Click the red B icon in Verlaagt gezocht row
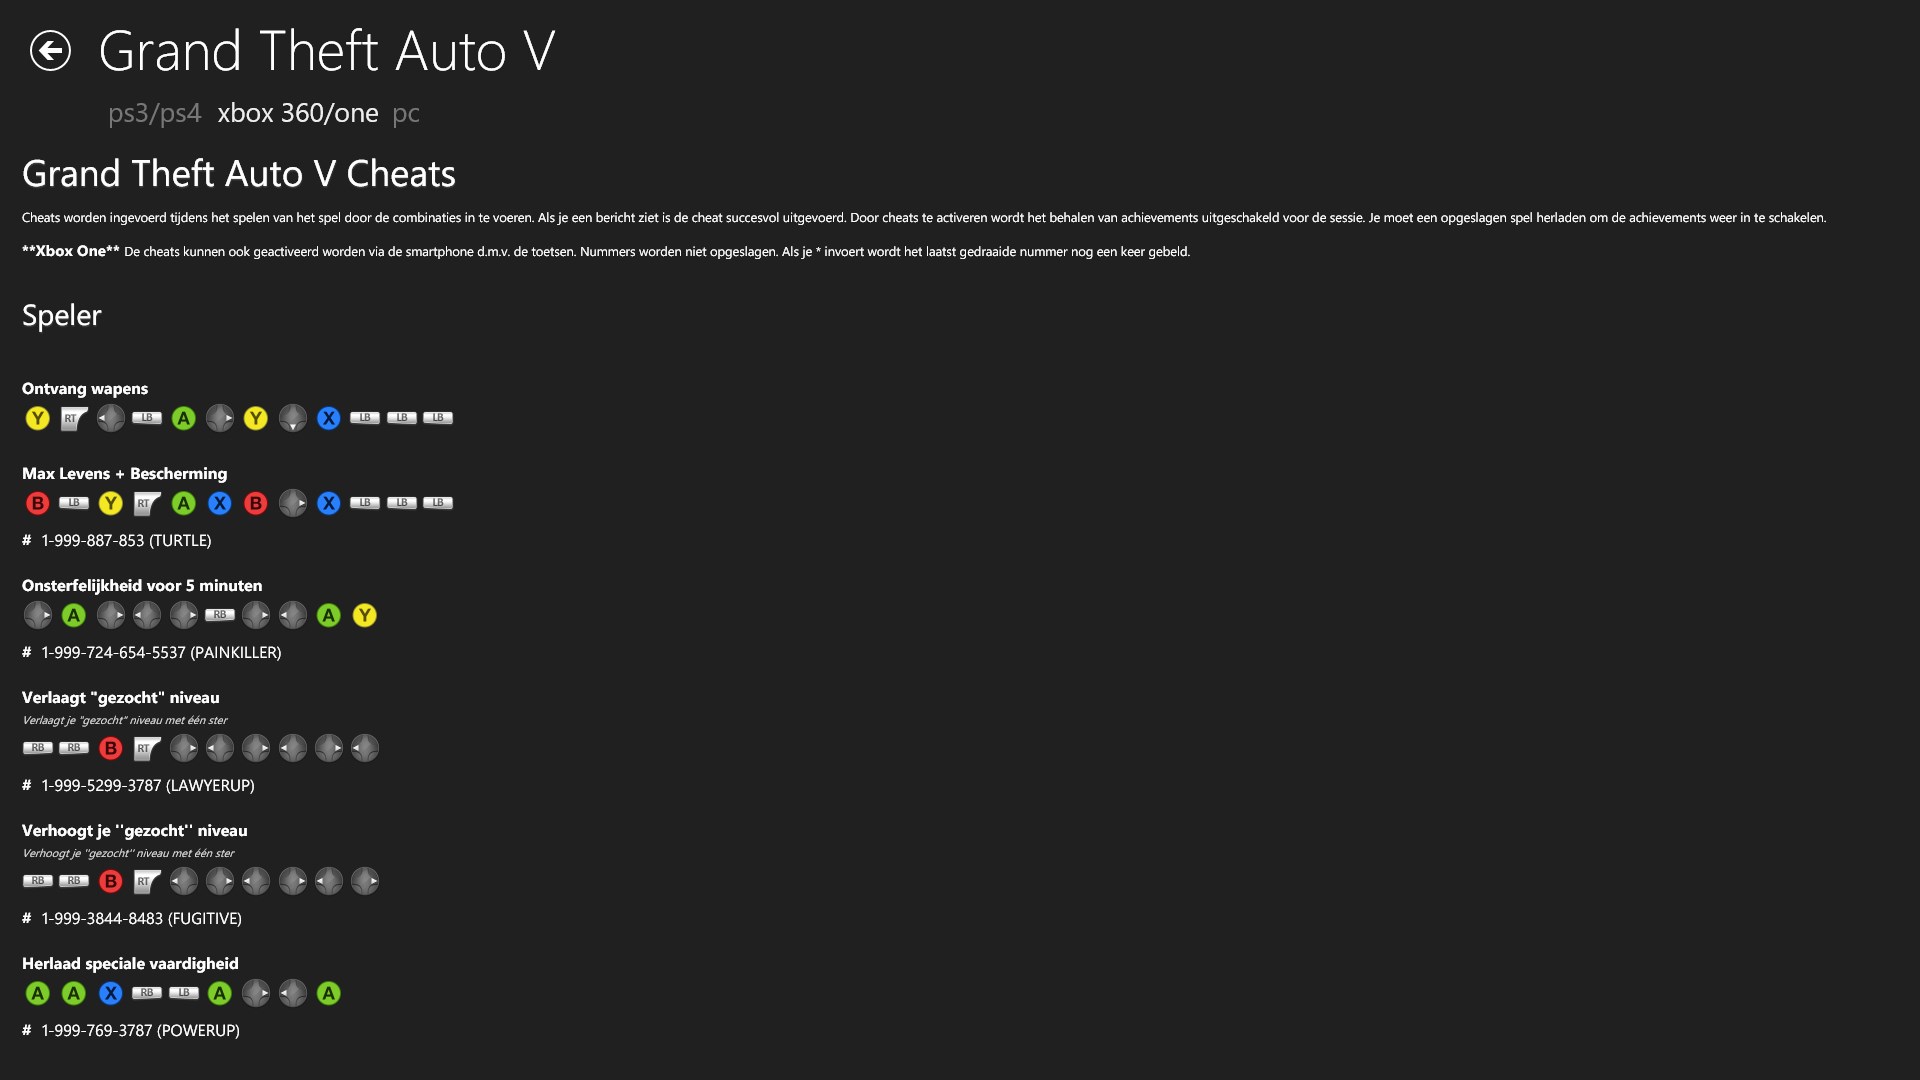Screen dimensions: 1920x1080 (x=110, y=748)
